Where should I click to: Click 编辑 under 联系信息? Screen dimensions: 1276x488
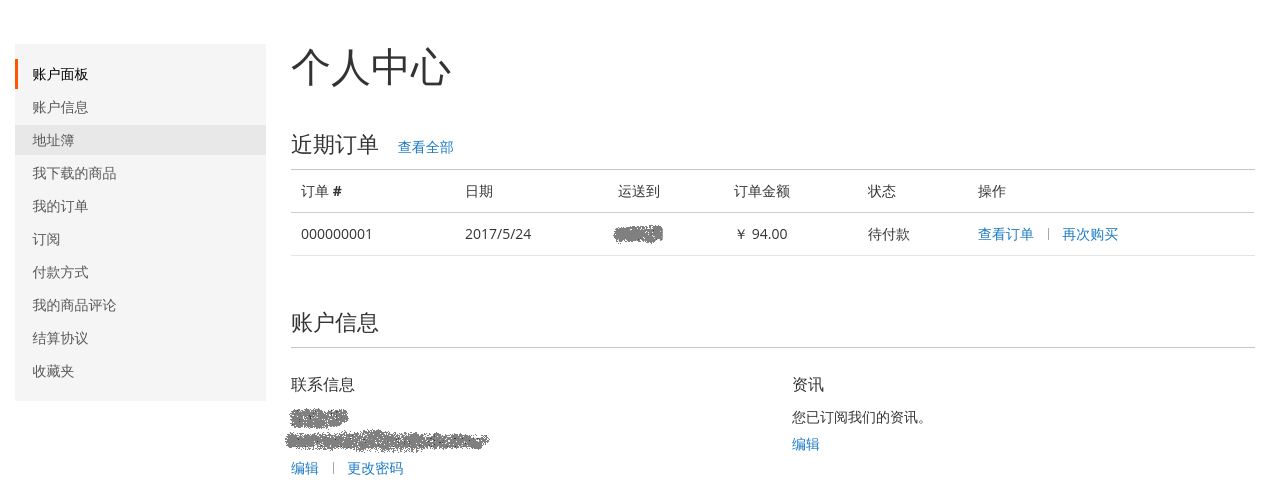click(x=305, y=468)
